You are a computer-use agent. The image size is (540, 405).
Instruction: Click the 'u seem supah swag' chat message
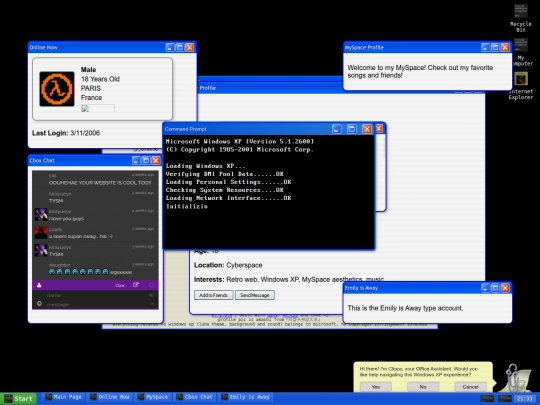[x=81, y=236]
